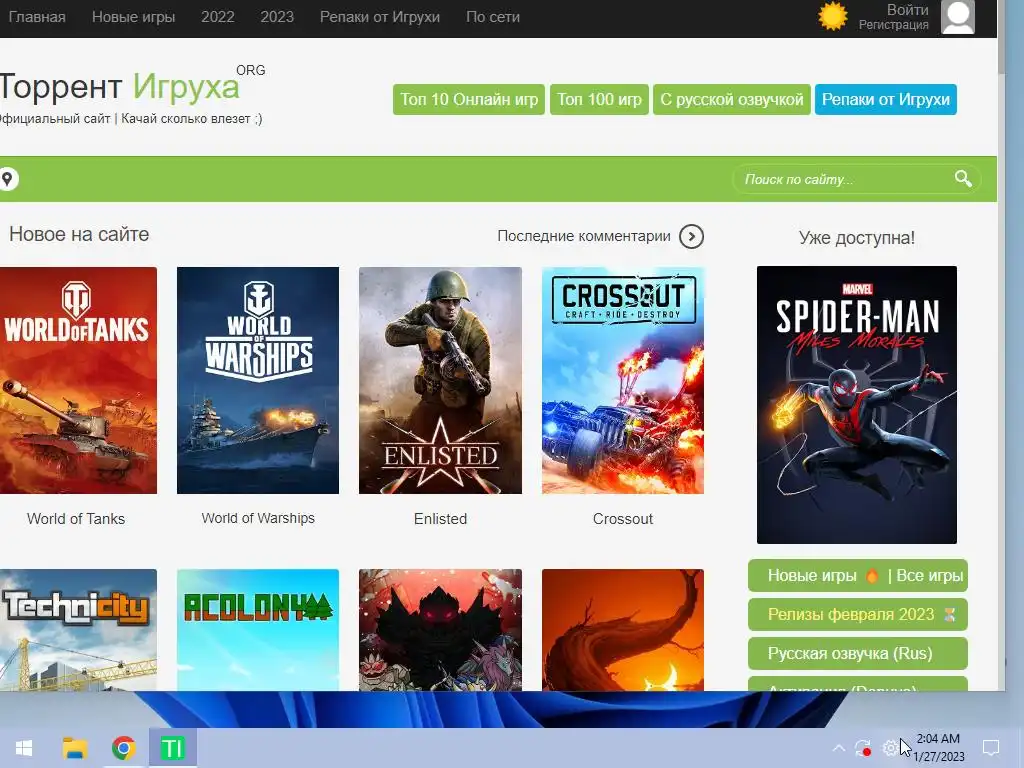Click the Enlisted title text

(x=440, y=519)
